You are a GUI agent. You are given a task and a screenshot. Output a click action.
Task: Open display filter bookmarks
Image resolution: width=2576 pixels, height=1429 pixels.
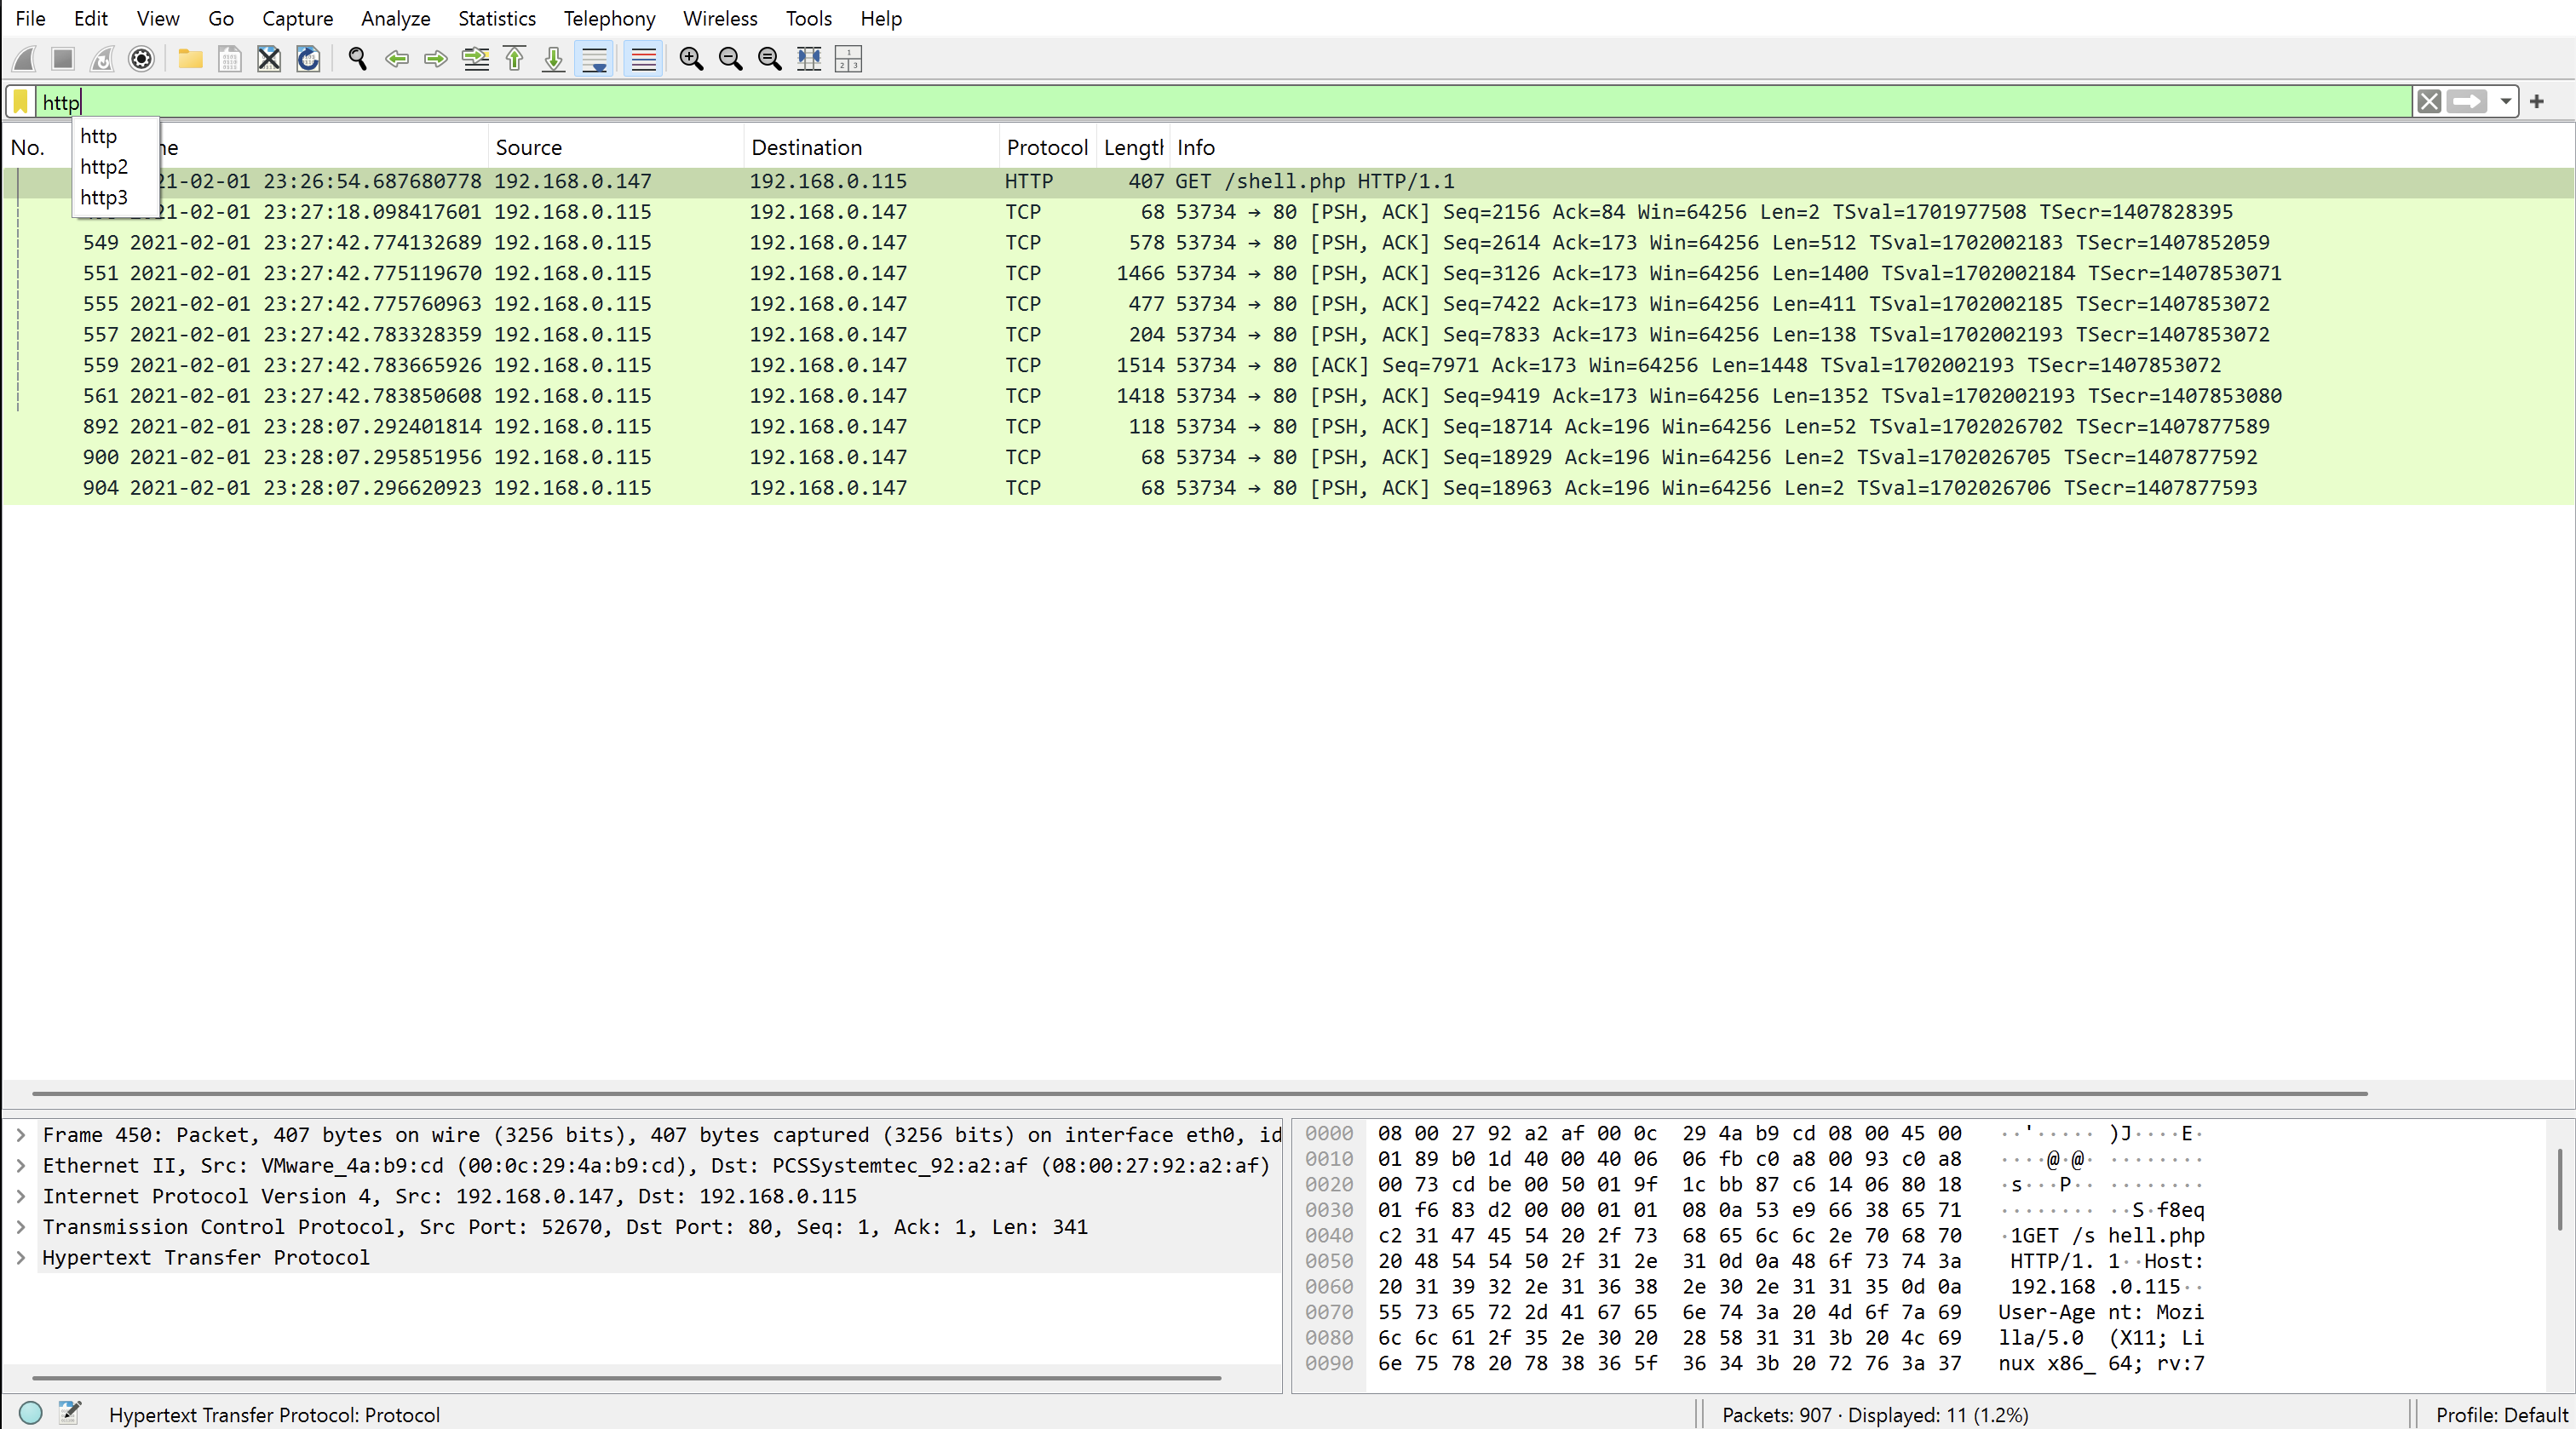click(x=21, y=101)
